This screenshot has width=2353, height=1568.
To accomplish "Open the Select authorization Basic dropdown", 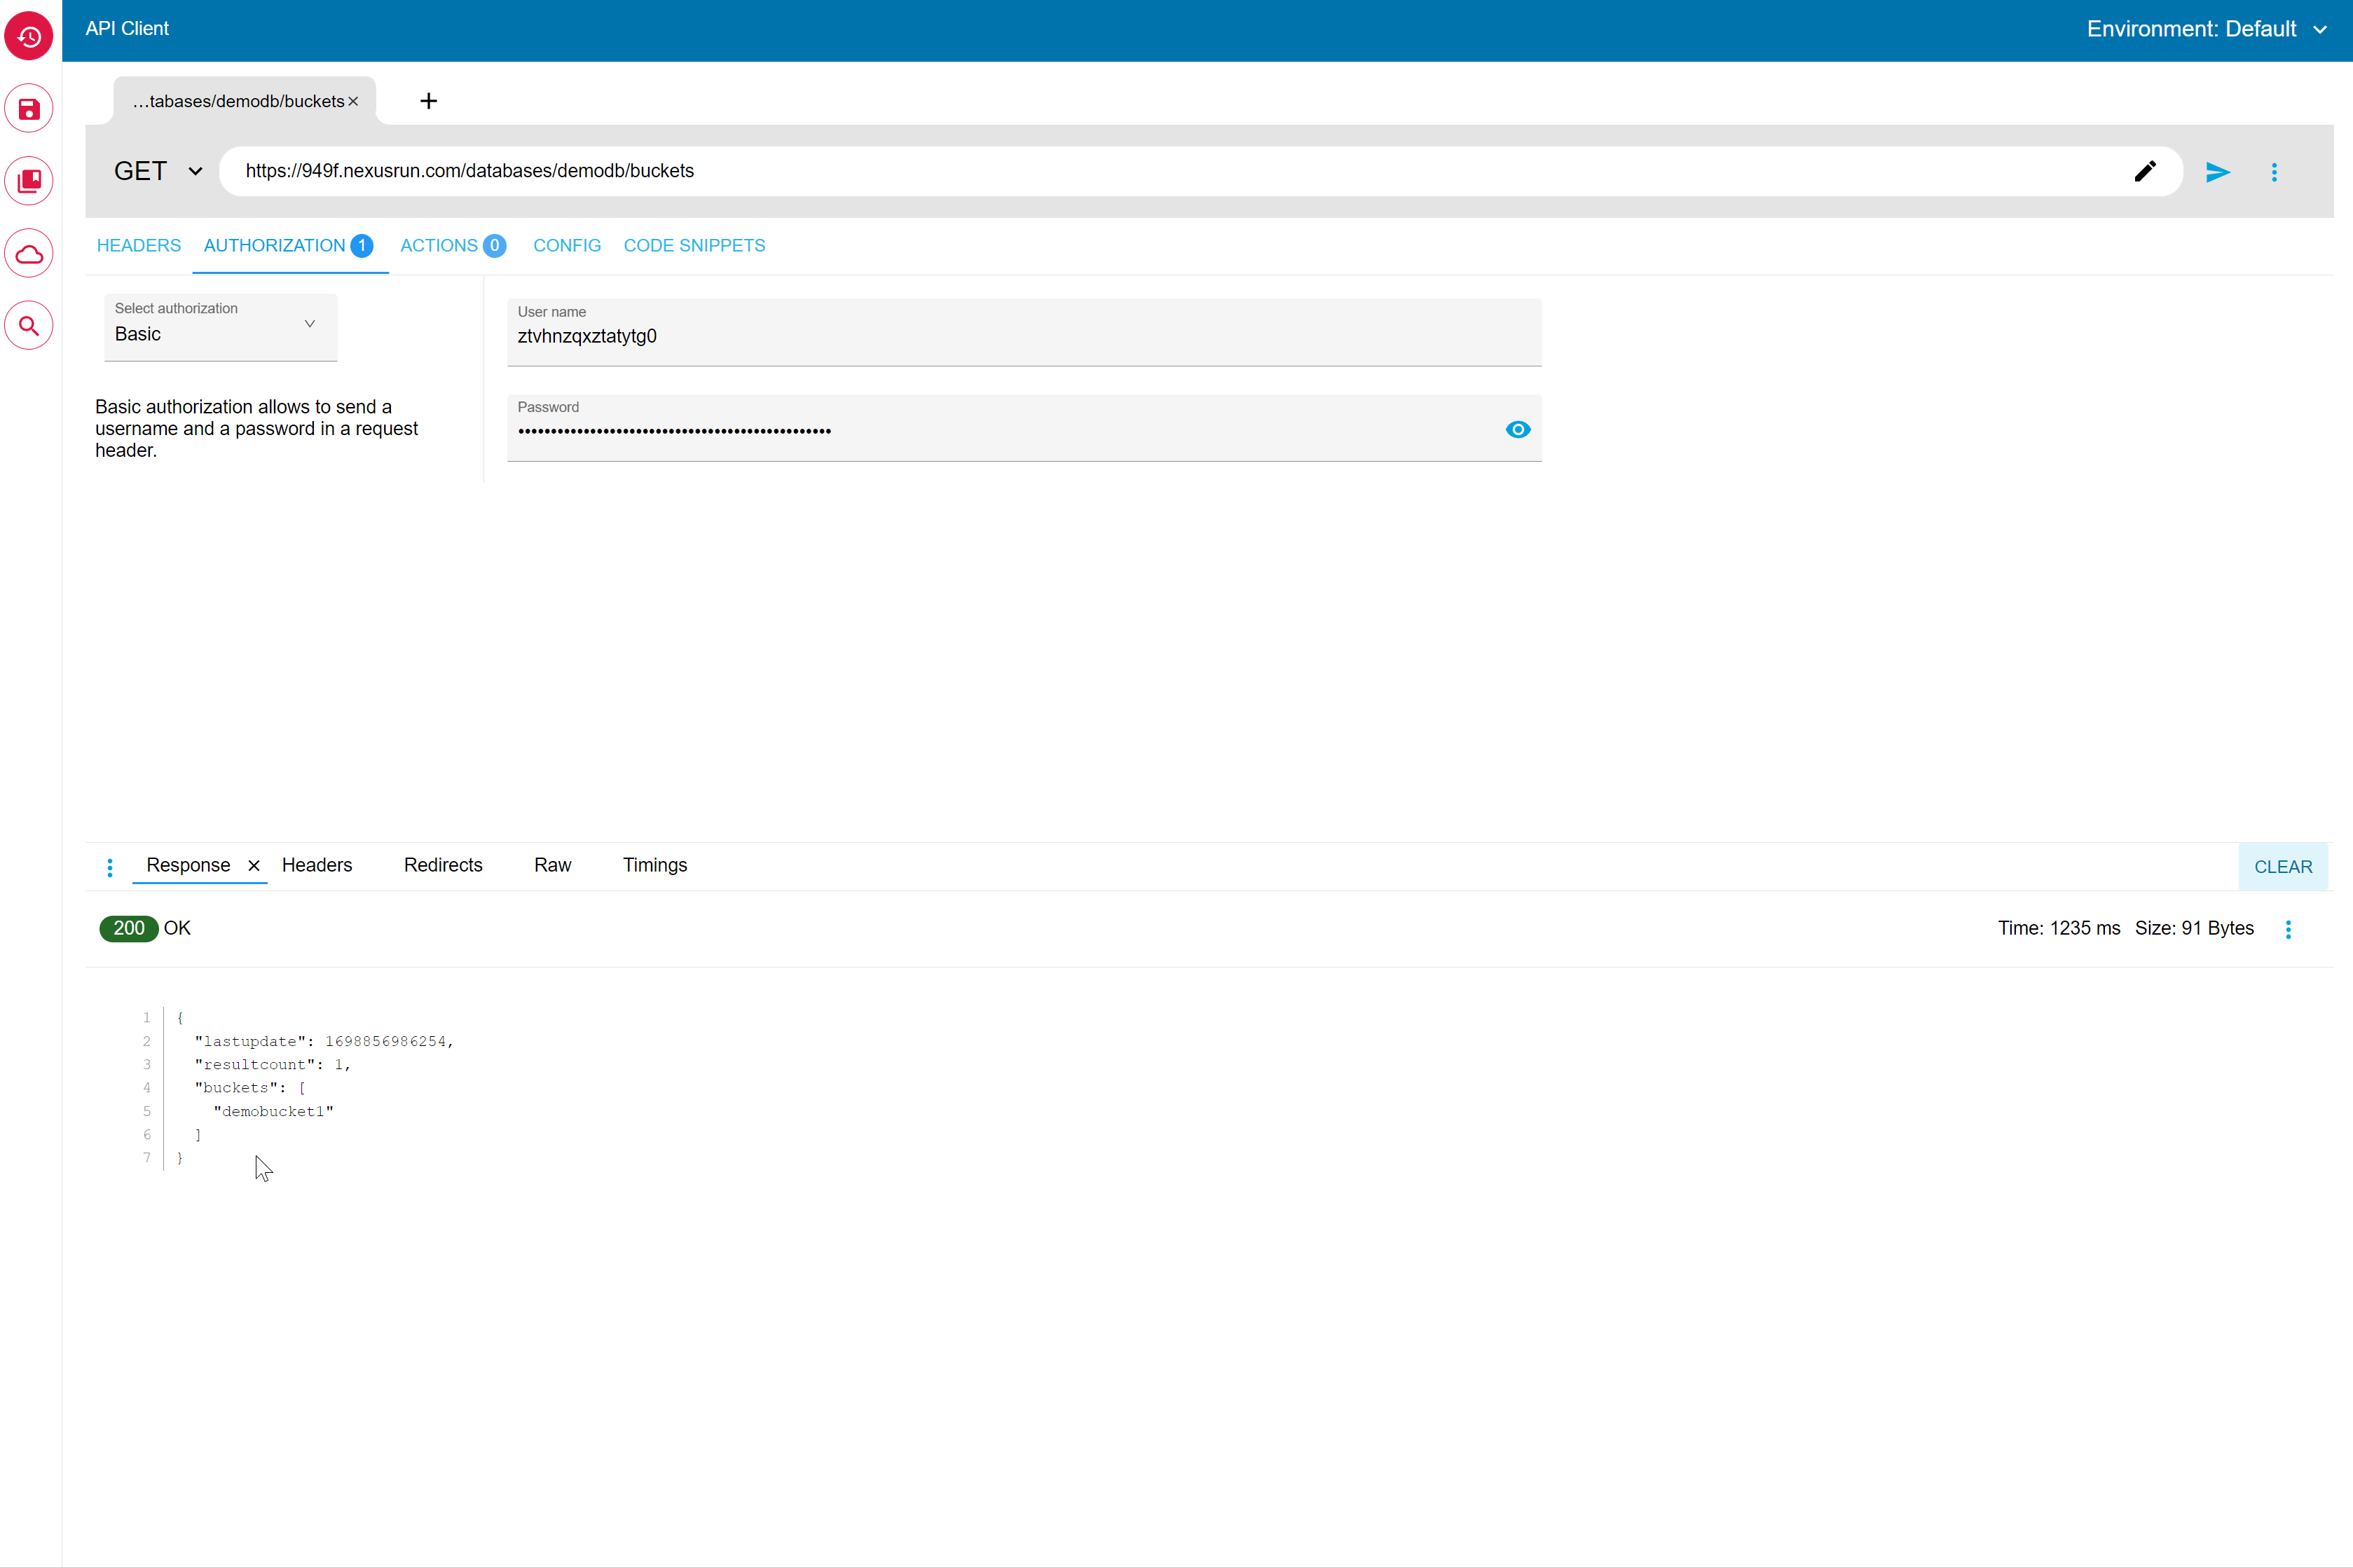I will tap(220, 326).
